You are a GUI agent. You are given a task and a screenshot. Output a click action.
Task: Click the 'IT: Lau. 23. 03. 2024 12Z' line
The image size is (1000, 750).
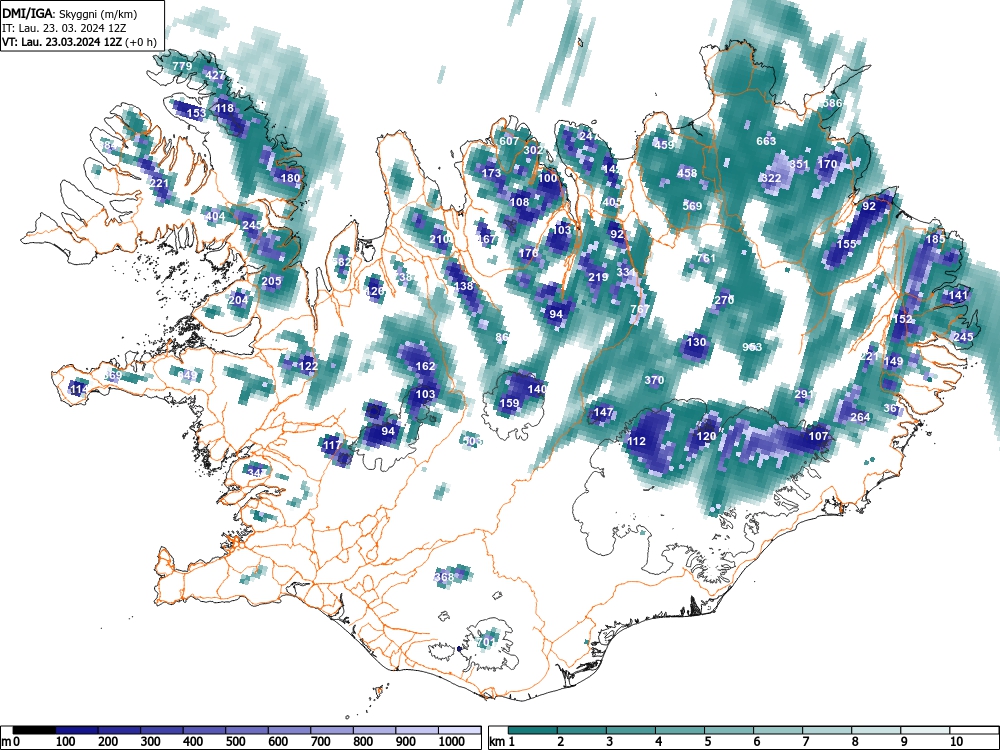coord(64,28)
